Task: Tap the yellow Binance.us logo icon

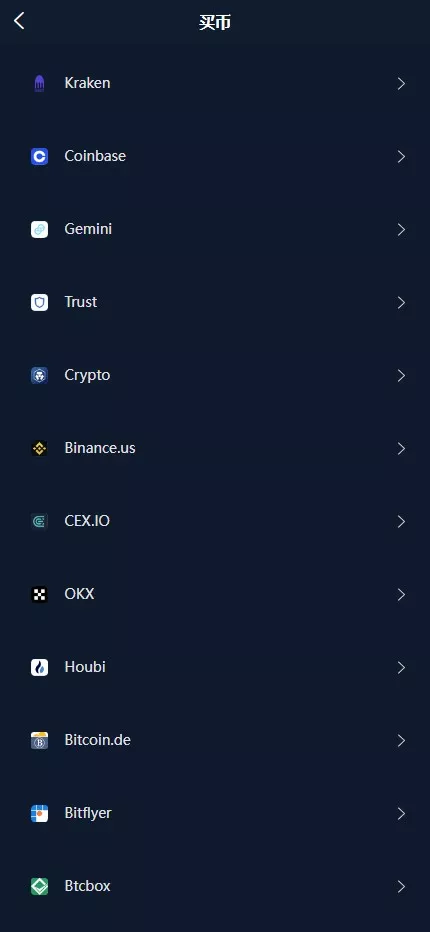Action: tap(39, 449)
